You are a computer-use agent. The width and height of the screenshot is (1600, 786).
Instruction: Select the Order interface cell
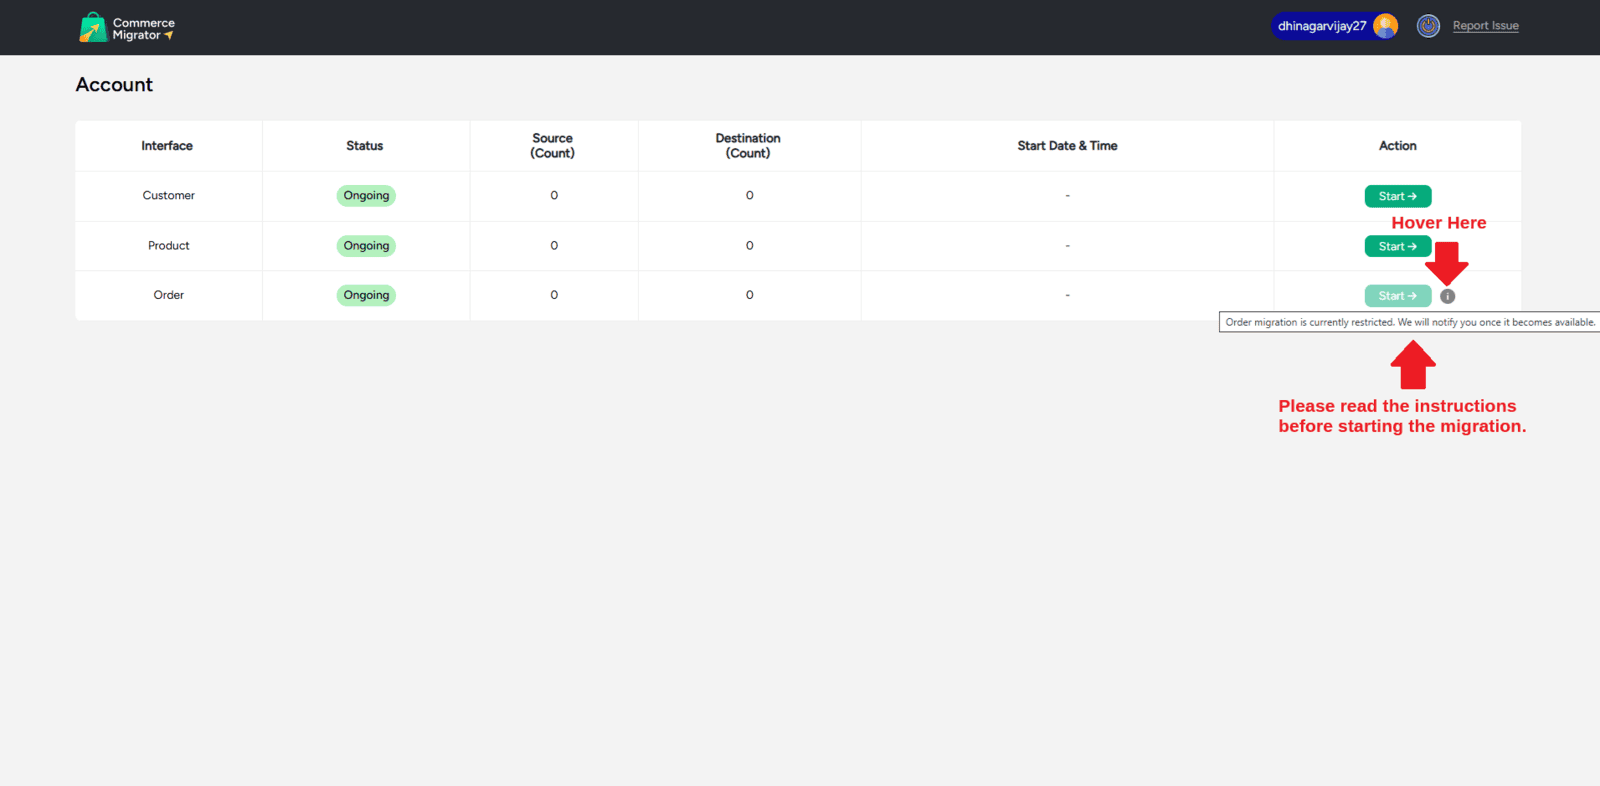[x=168, y=295]
